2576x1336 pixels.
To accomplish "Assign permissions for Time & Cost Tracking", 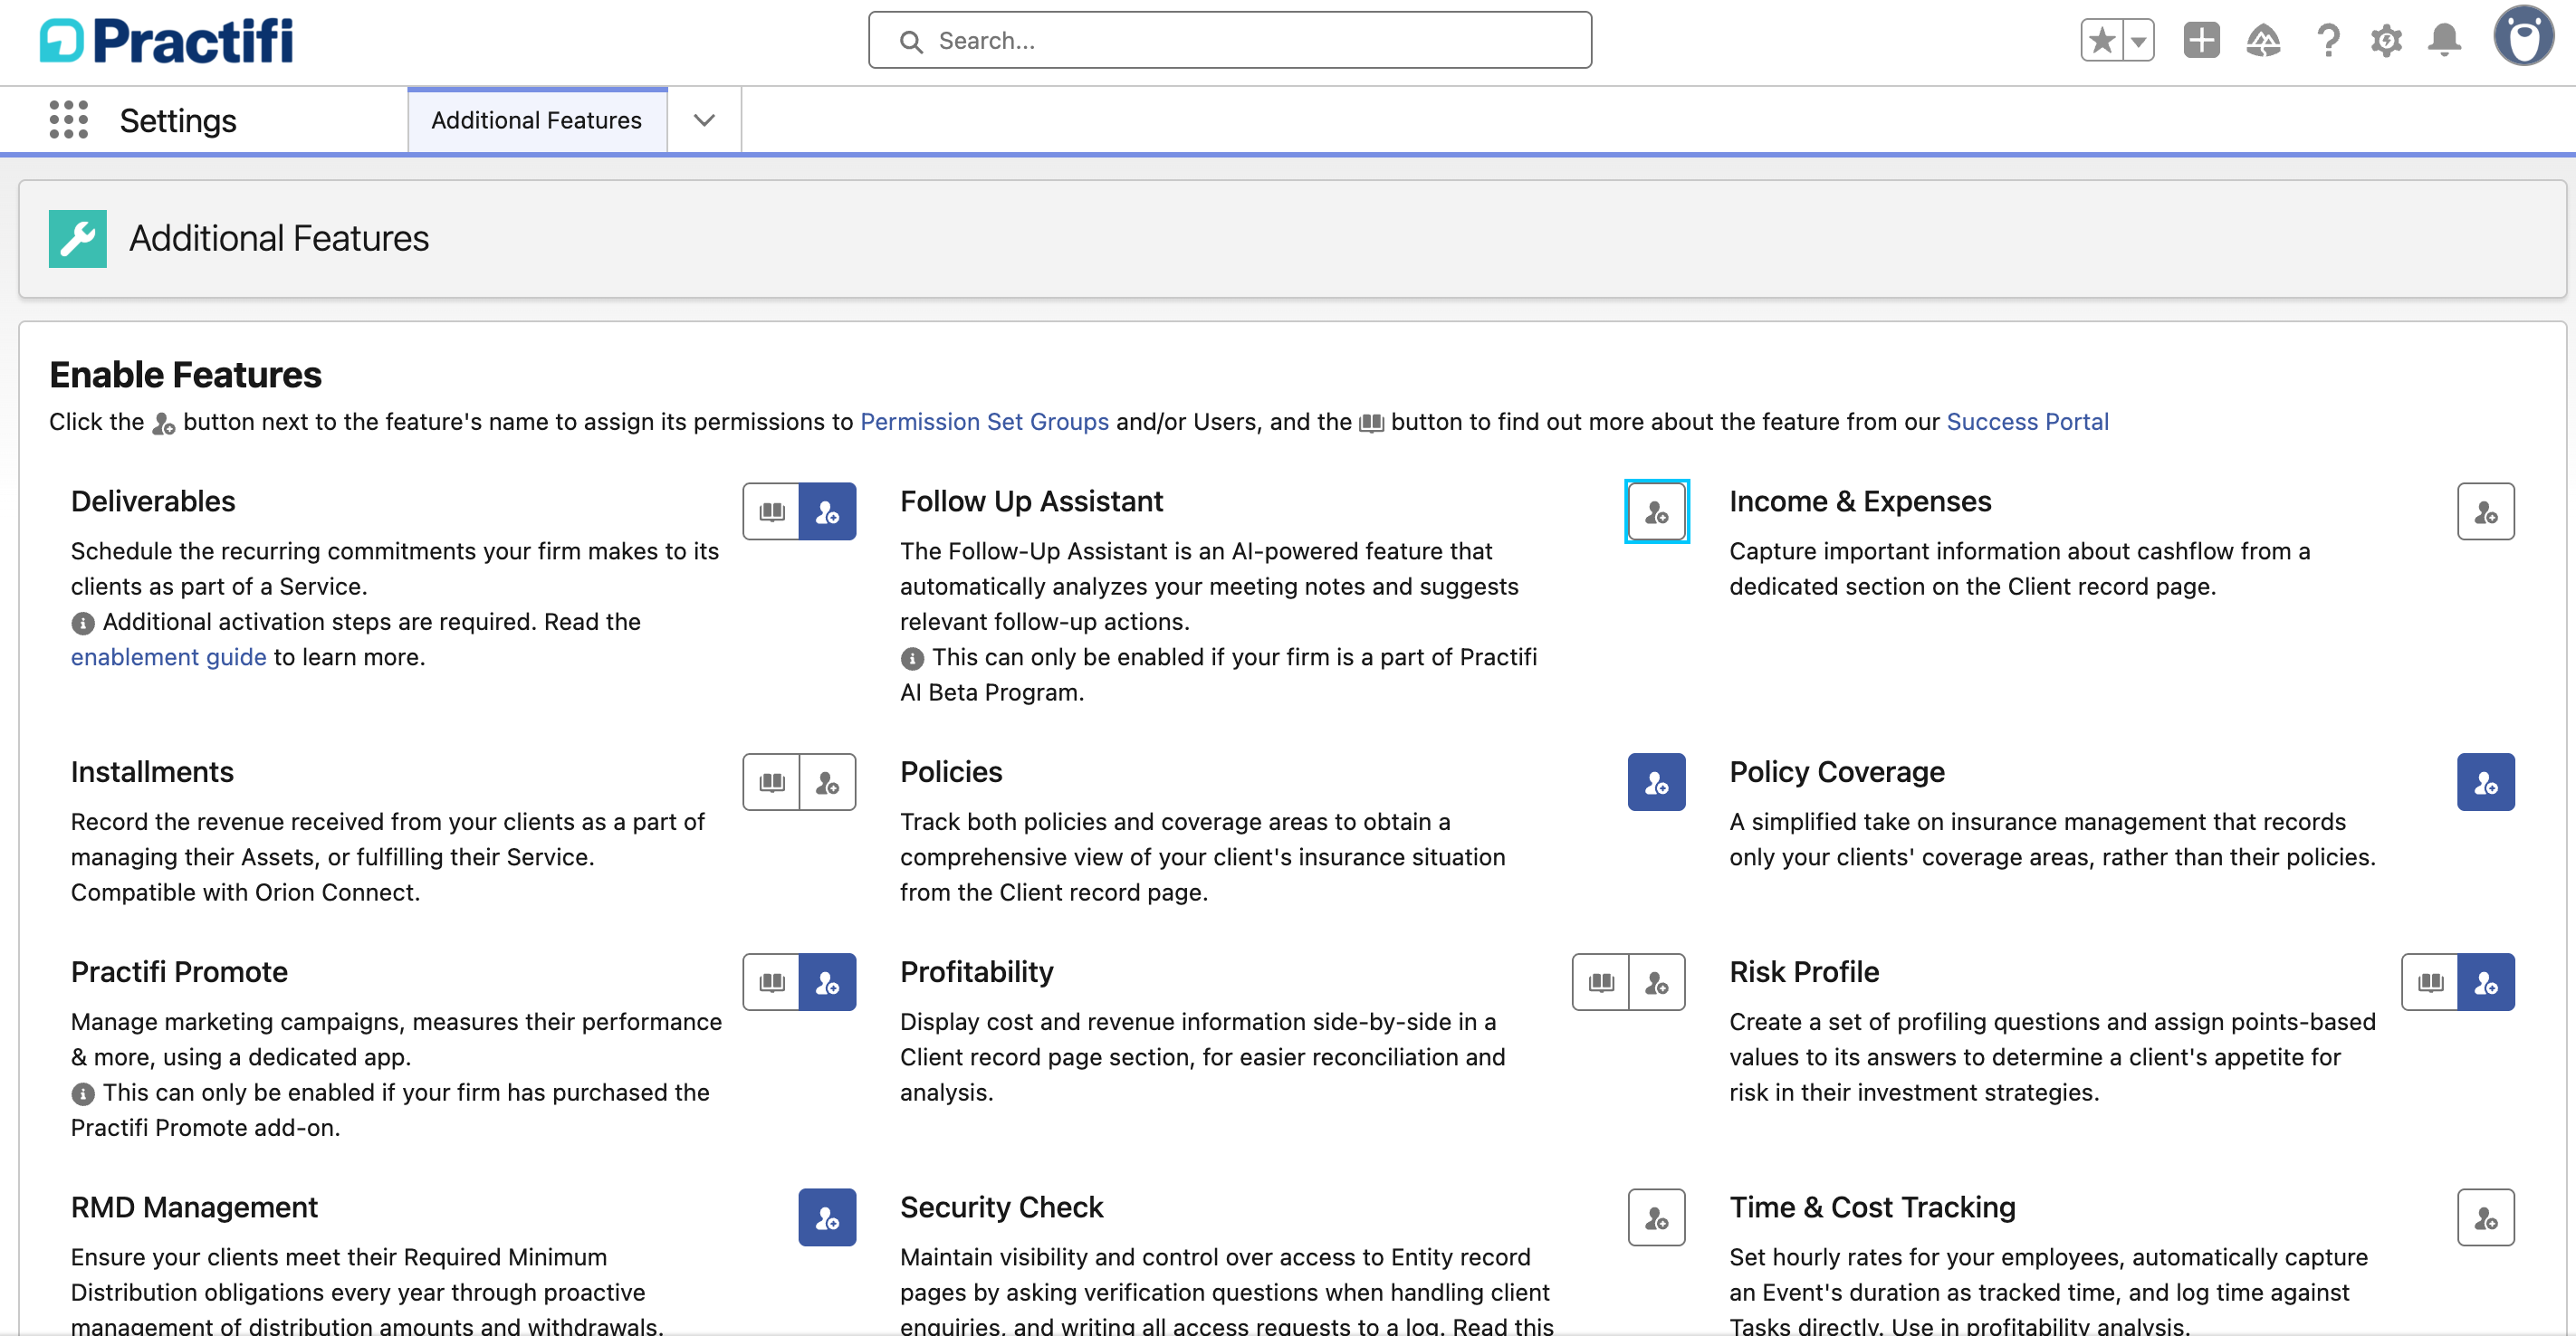I will click(x=2485, y=1217).
